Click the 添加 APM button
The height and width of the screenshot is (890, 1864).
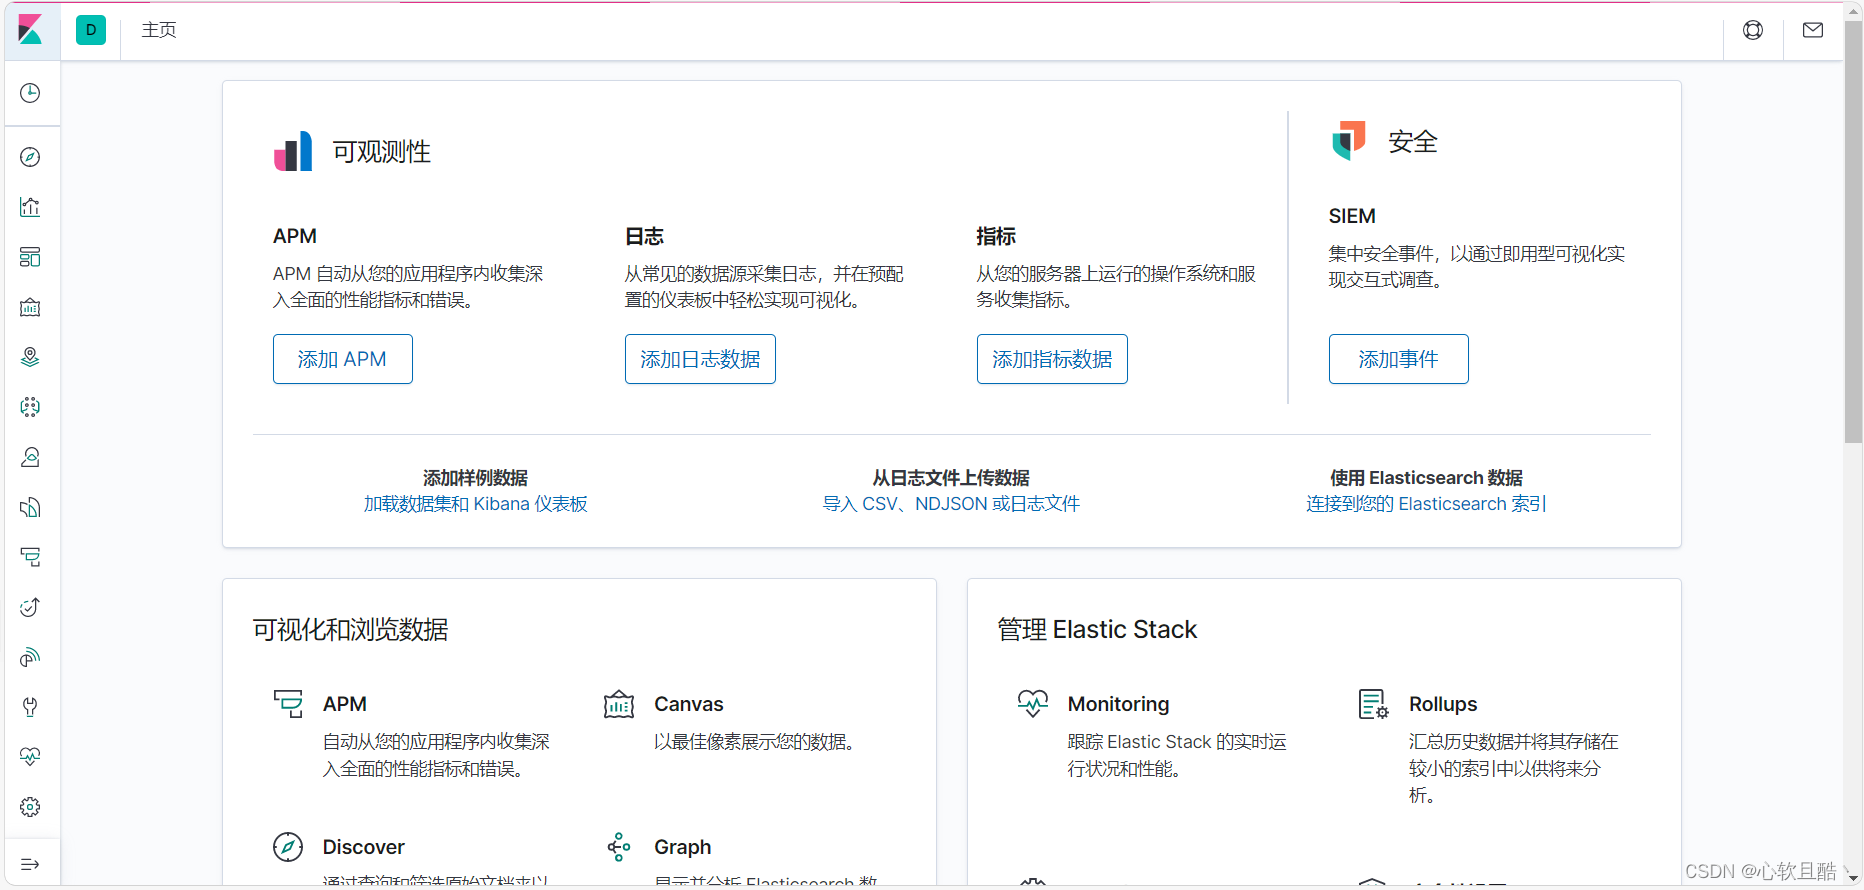(342, 359)
